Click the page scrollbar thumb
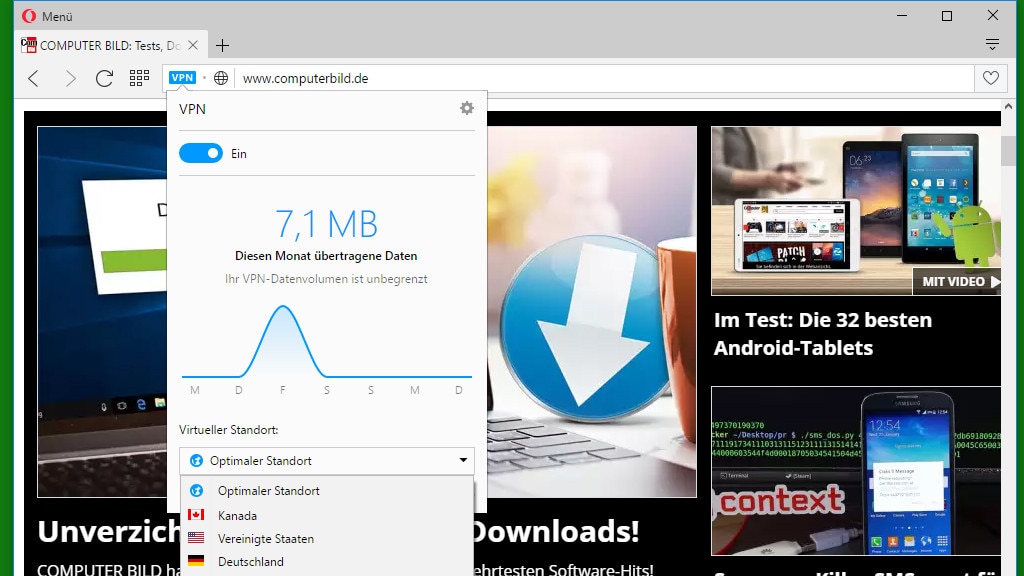The height and width of the screenshot is (576, 1024). coord(1008,150)
